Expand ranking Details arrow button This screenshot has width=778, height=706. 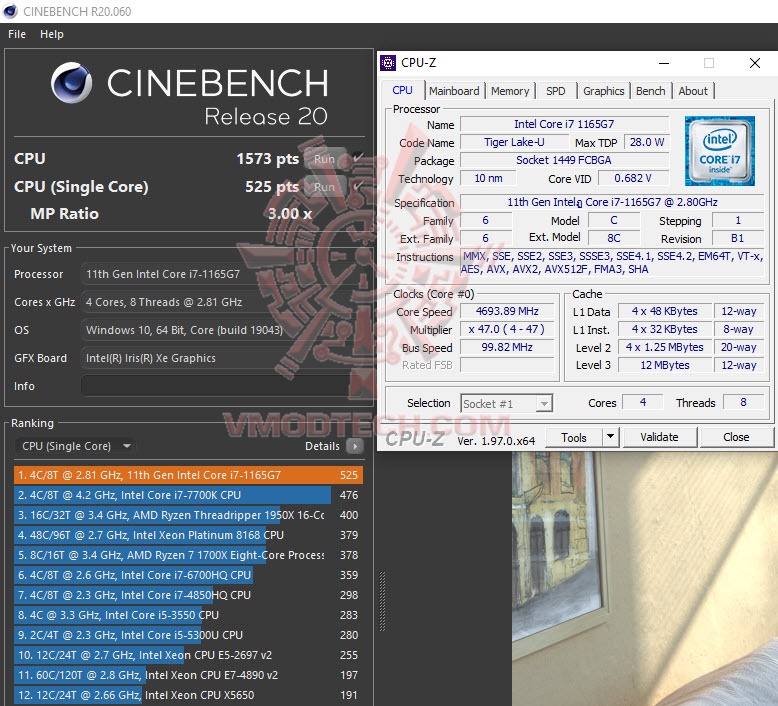pyautogui.click(x=355, y=446)
